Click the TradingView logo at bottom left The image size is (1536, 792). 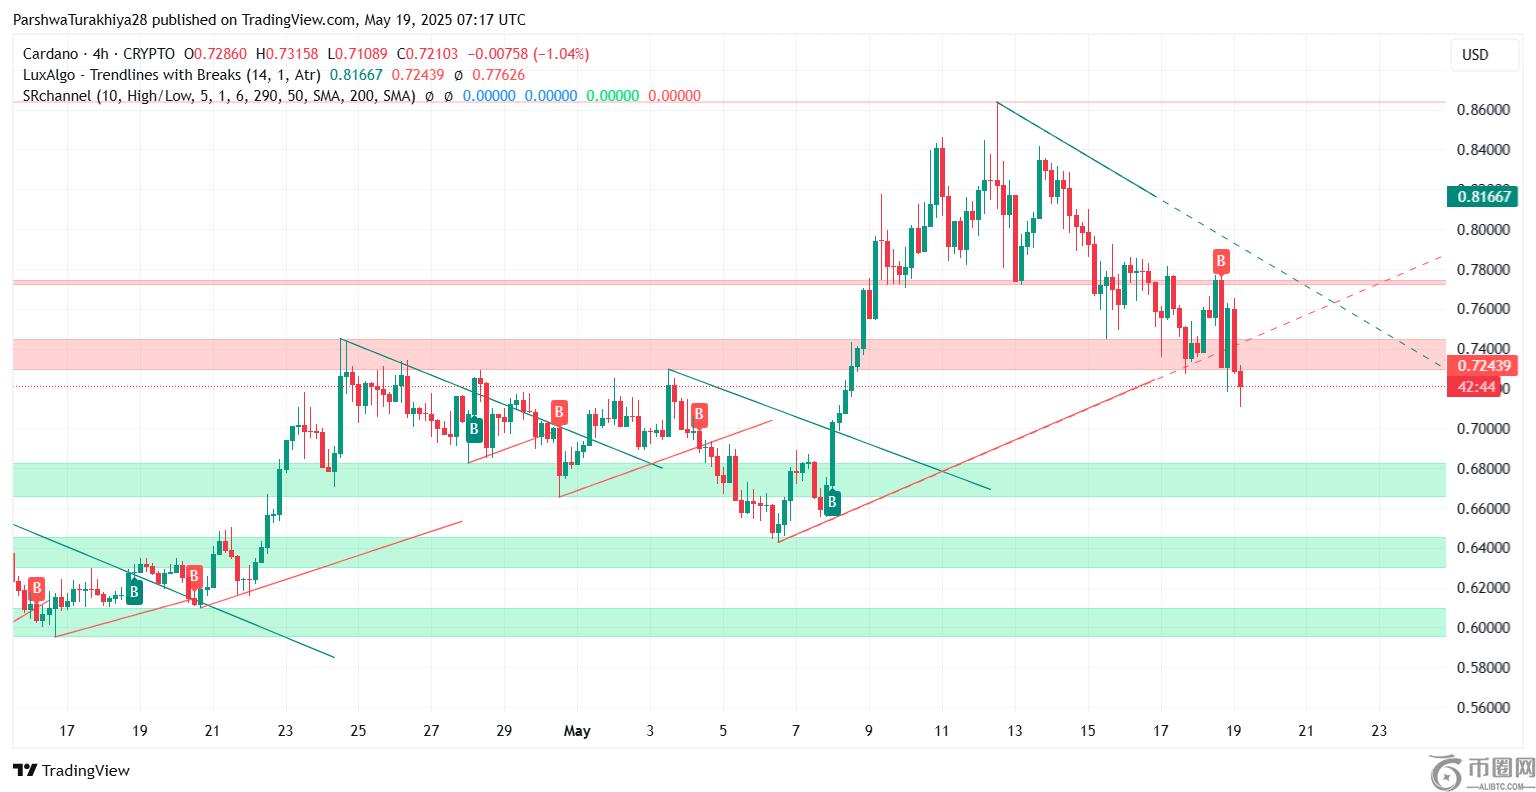pos(71,770)
